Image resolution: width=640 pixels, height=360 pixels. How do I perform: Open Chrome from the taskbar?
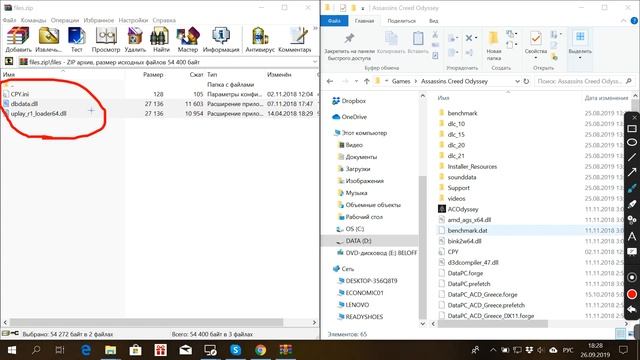click(x=260, y=350)
